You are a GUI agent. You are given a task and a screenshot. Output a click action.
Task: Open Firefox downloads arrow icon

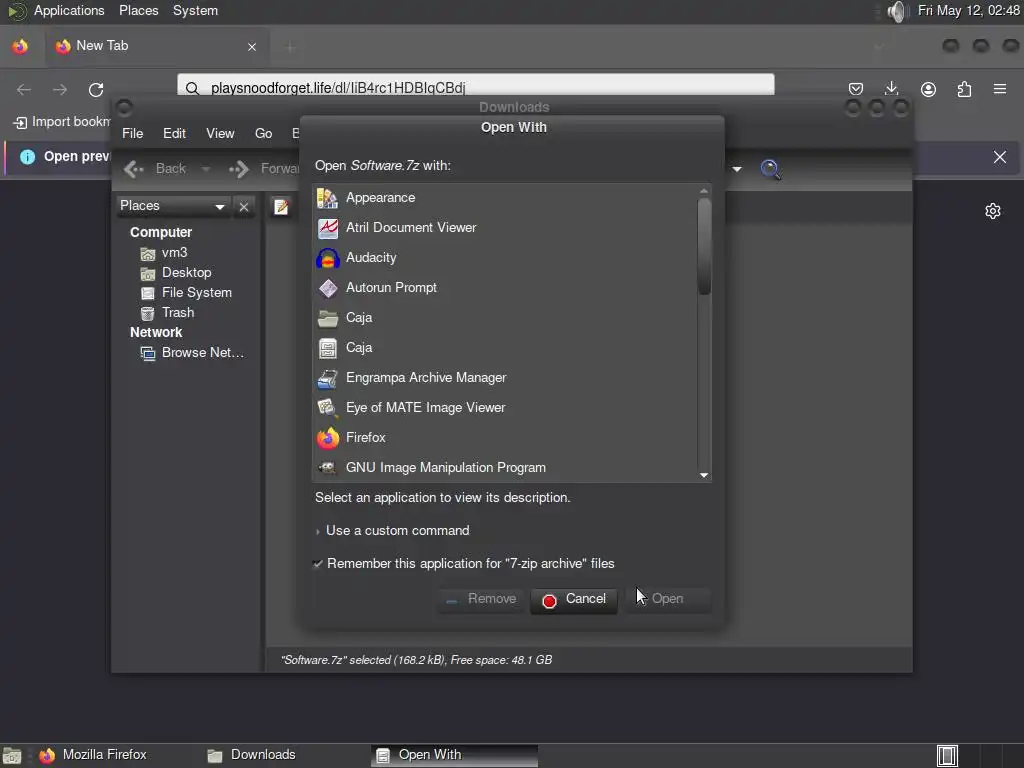[x=891, y=89]
